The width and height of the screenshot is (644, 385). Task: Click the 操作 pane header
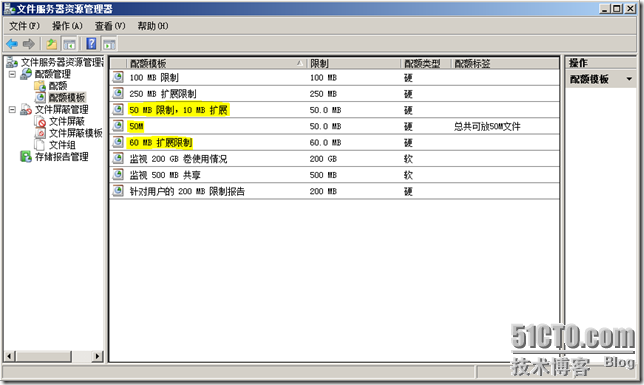pos(600,63)
